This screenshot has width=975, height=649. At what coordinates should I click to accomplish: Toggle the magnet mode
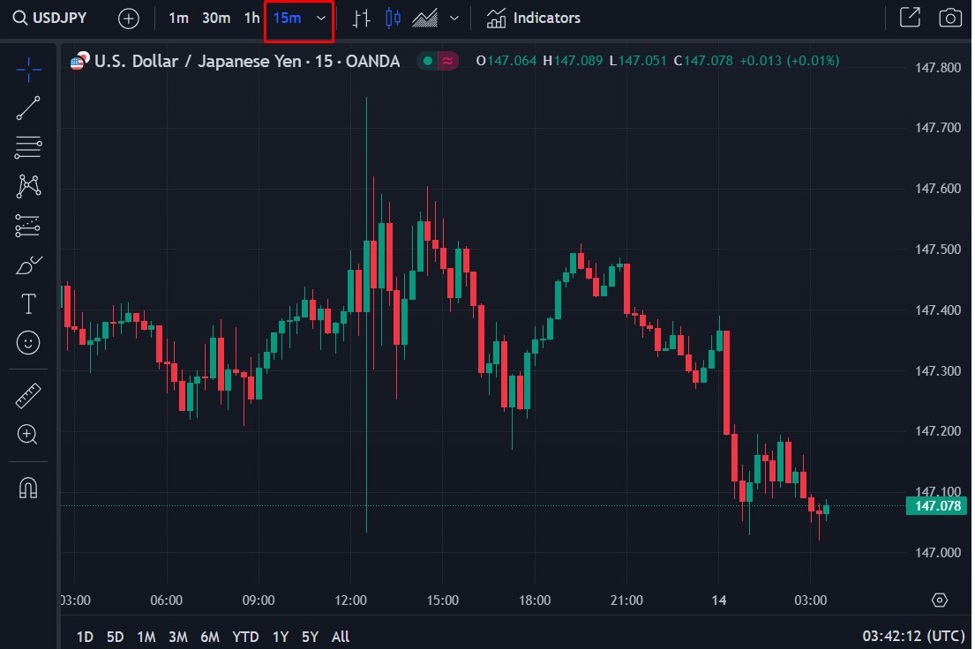28,487
